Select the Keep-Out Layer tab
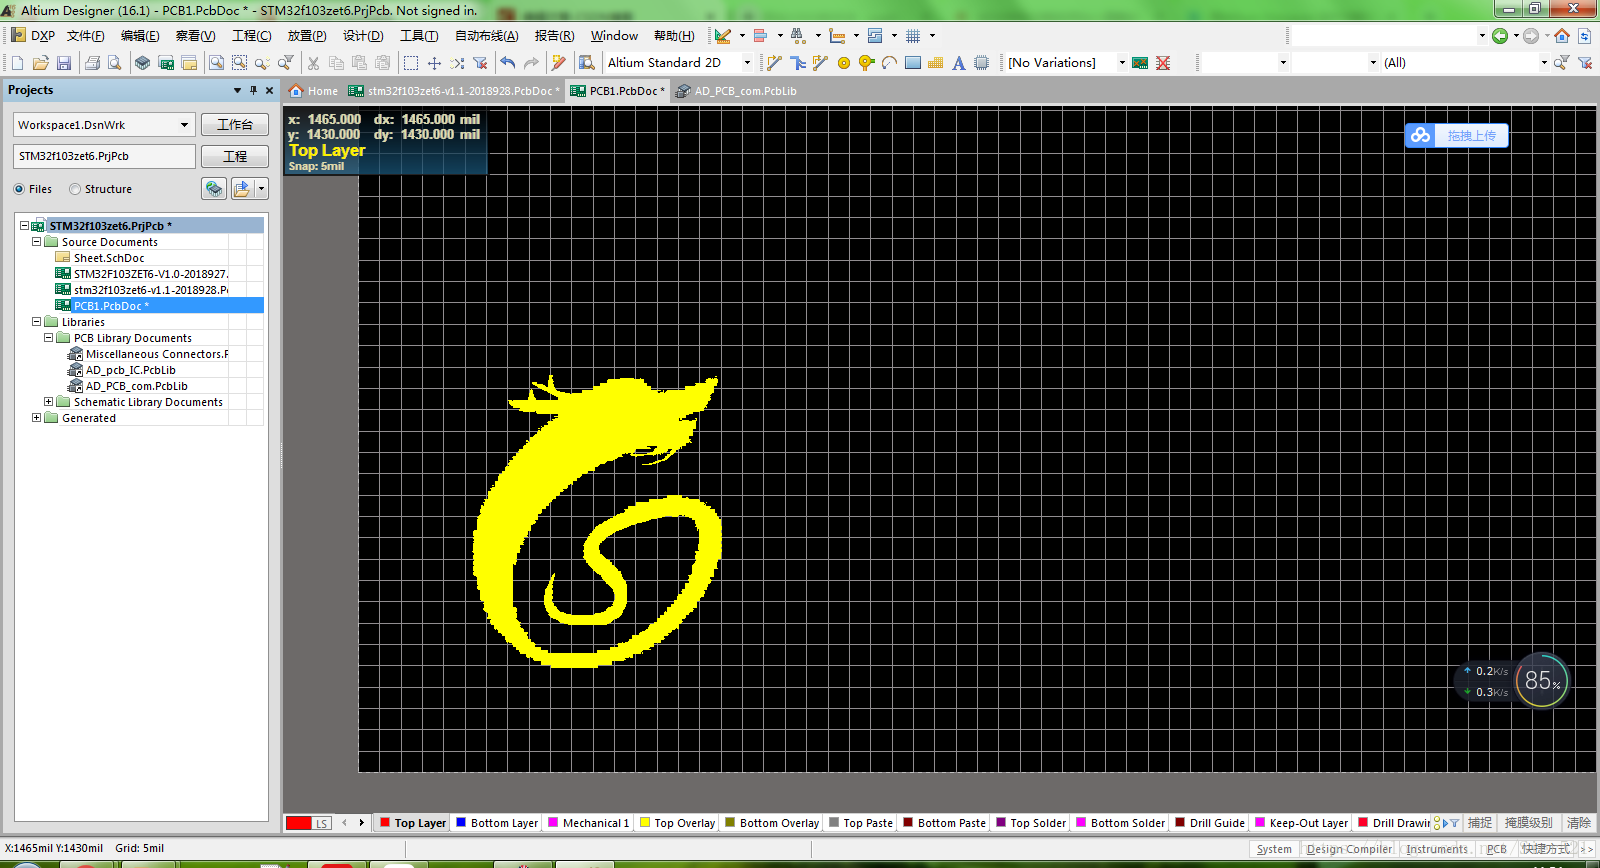Viewport: 1600px width, 868px height. (1301, 823)
